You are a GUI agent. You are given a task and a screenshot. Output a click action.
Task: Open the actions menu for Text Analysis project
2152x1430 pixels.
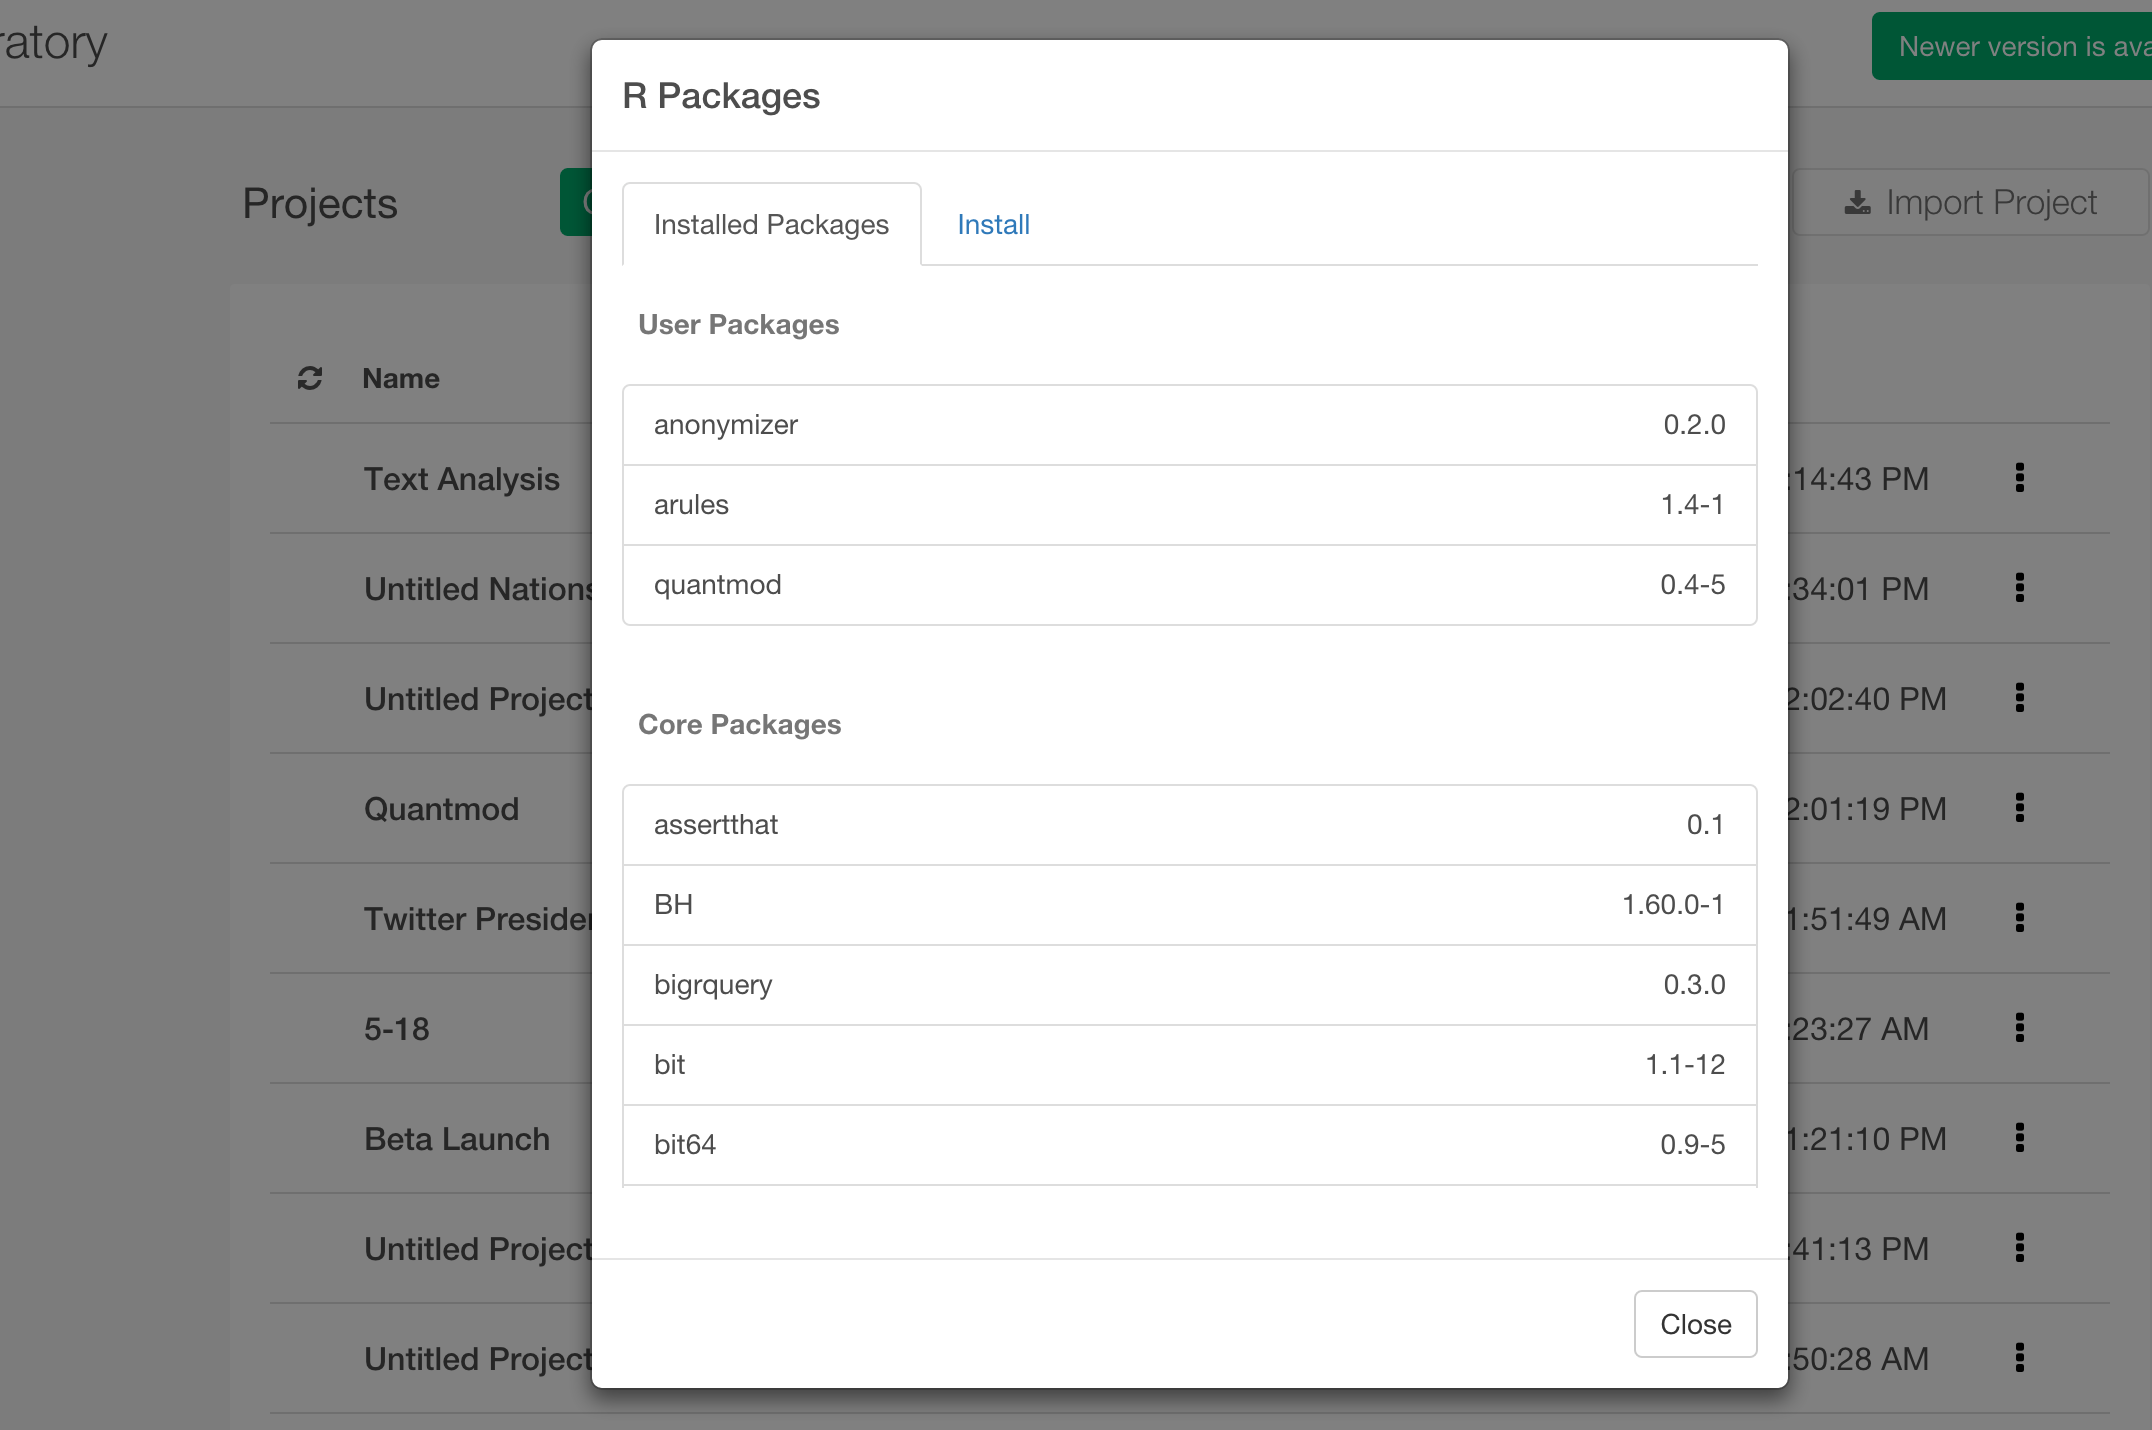click(2020, 479)
